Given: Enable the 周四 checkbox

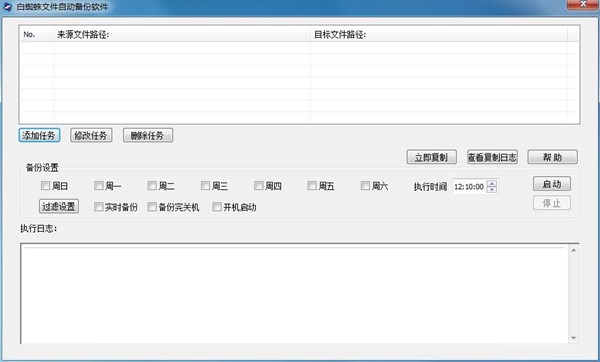Looking at the screenshot, I should [259, 186].
